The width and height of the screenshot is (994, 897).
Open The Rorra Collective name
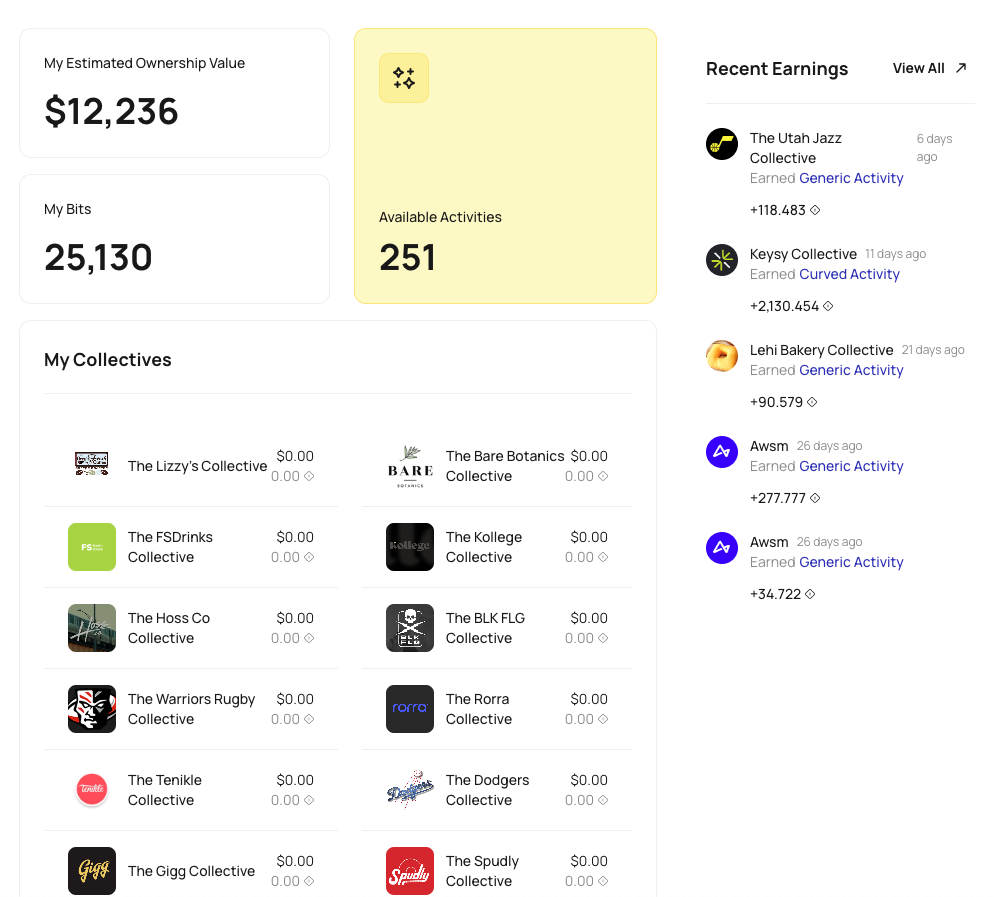(479, 709)
